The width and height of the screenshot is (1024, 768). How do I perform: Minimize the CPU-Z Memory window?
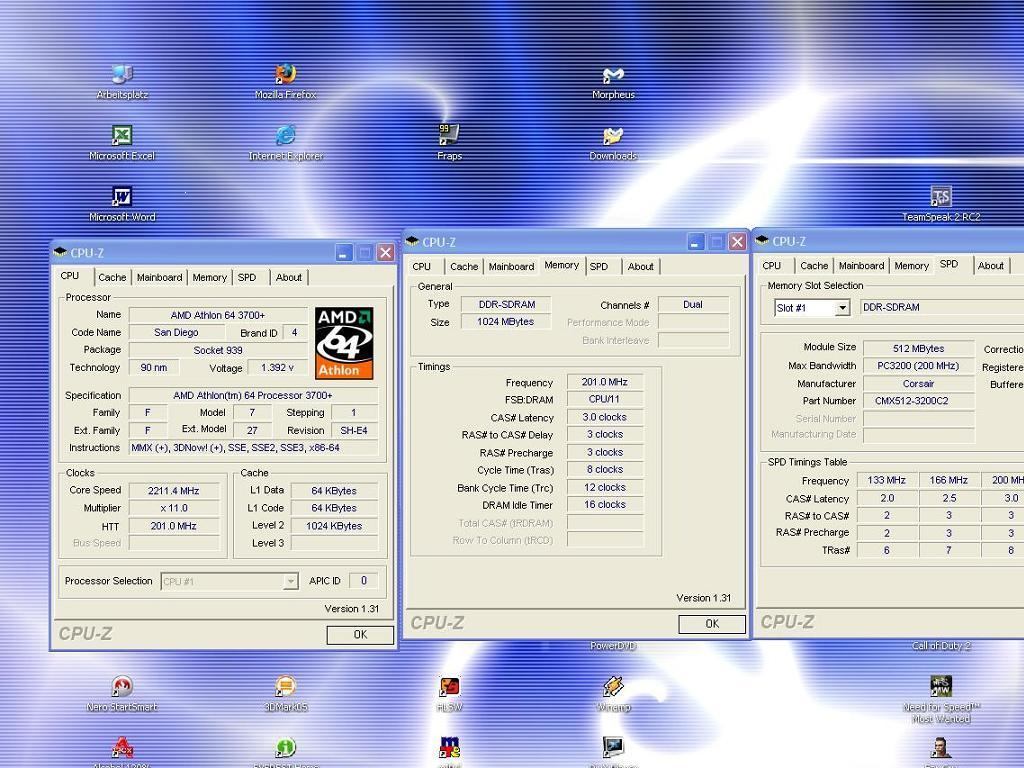696,242
